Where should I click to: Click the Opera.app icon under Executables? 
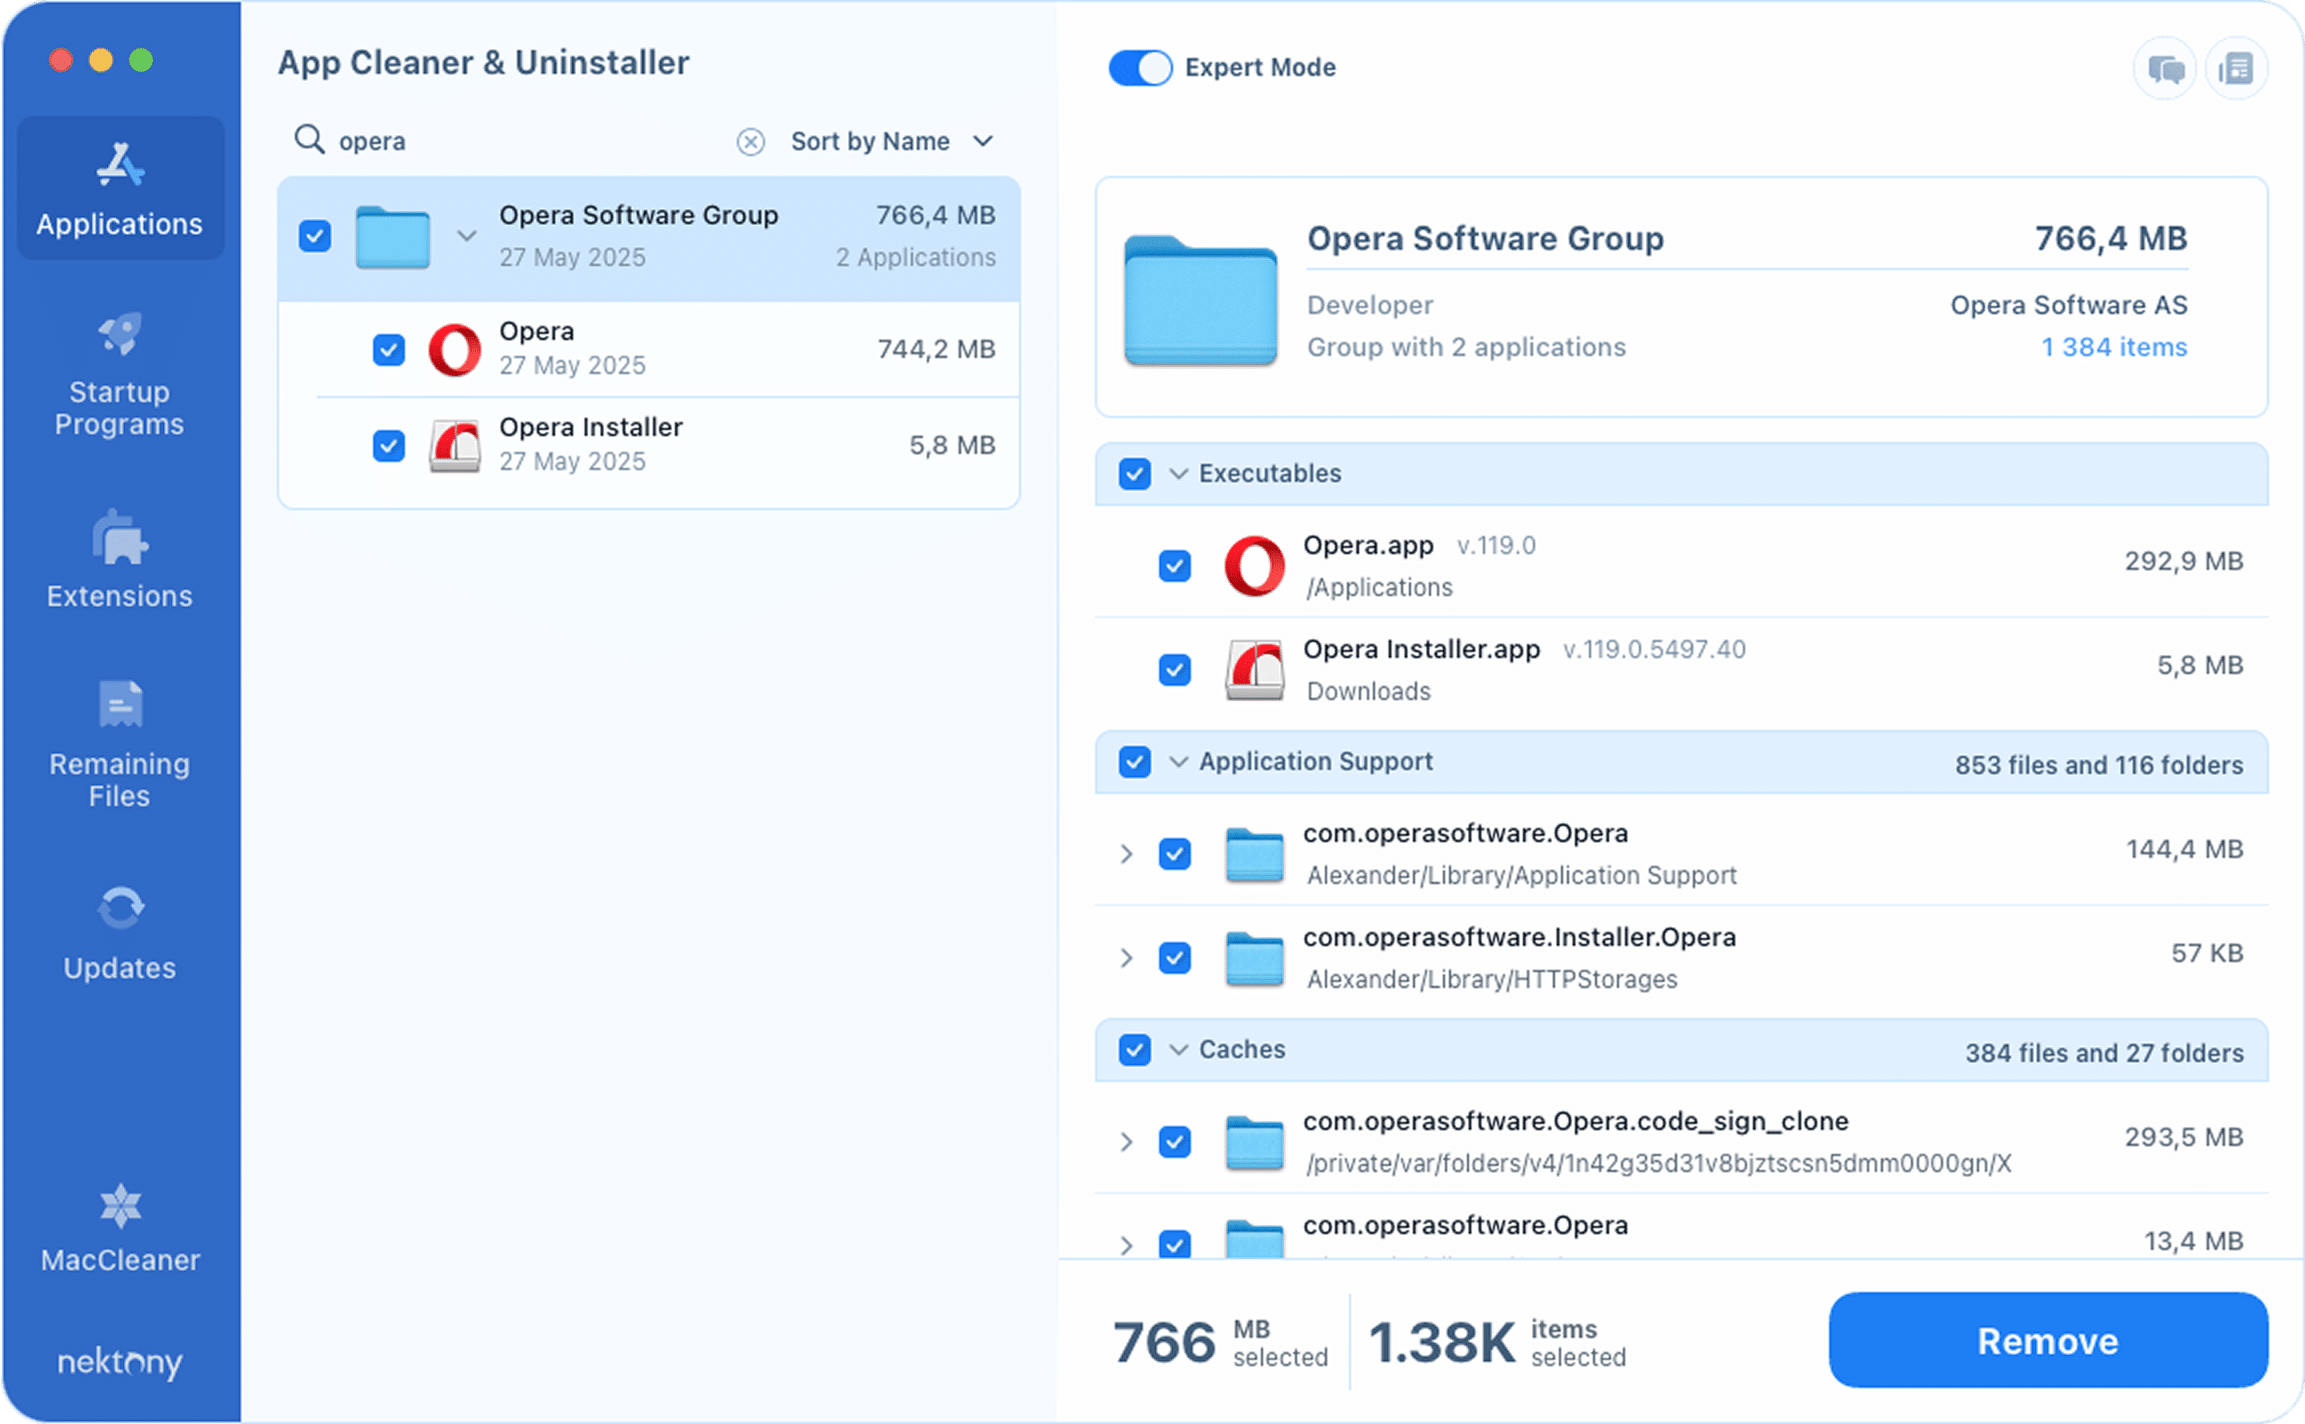pos(1254,566)
